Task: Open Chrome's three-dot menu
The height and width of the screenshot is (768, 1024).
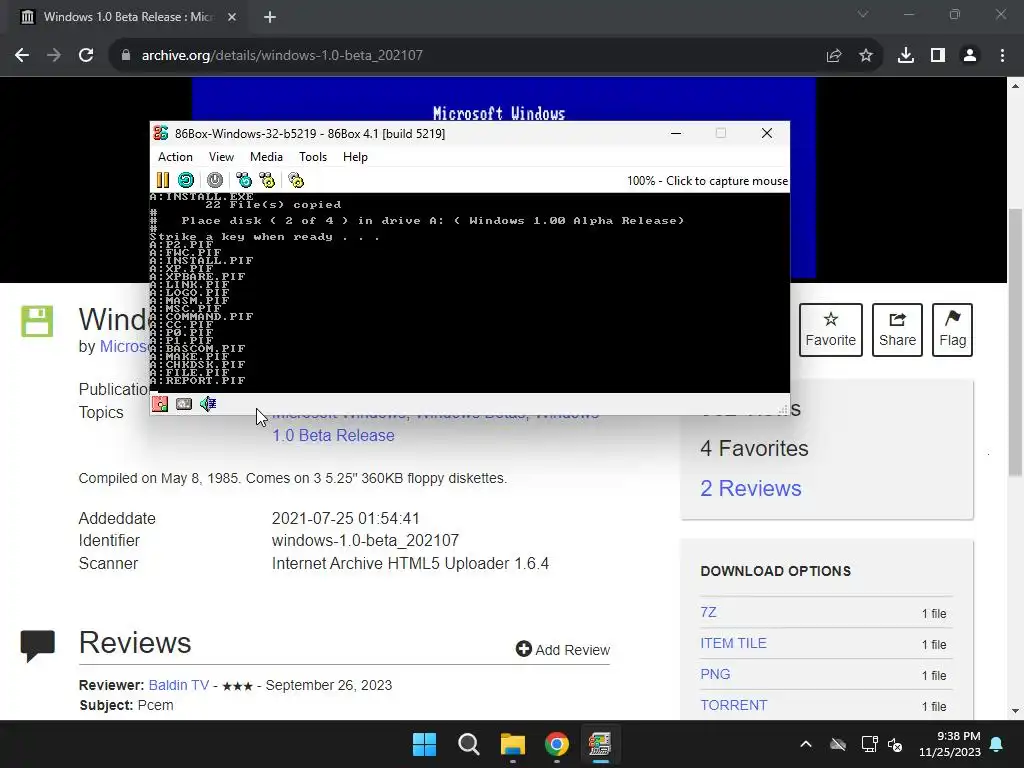Action: pyautogui.click(x=1002, y=56)
